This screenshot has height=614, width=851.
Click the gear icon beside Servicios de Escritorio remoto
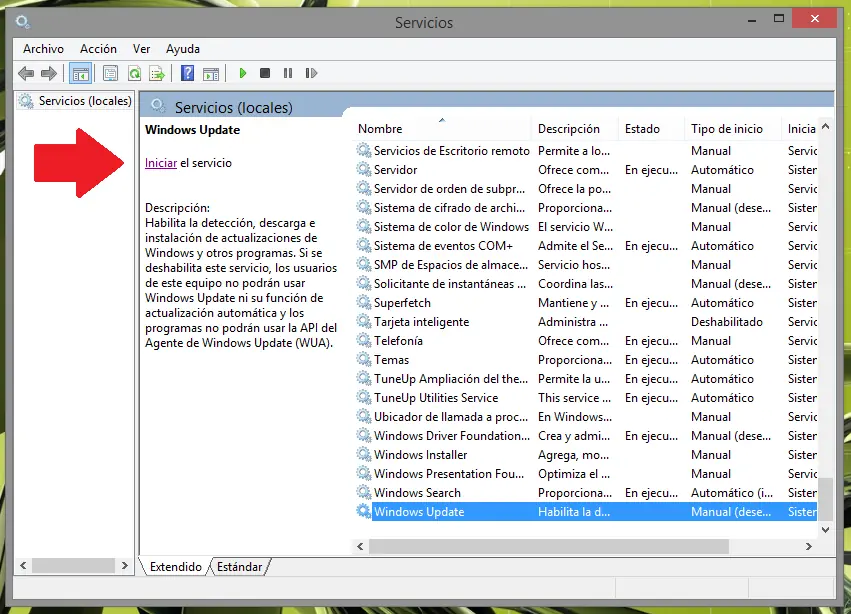pos(364,150)
